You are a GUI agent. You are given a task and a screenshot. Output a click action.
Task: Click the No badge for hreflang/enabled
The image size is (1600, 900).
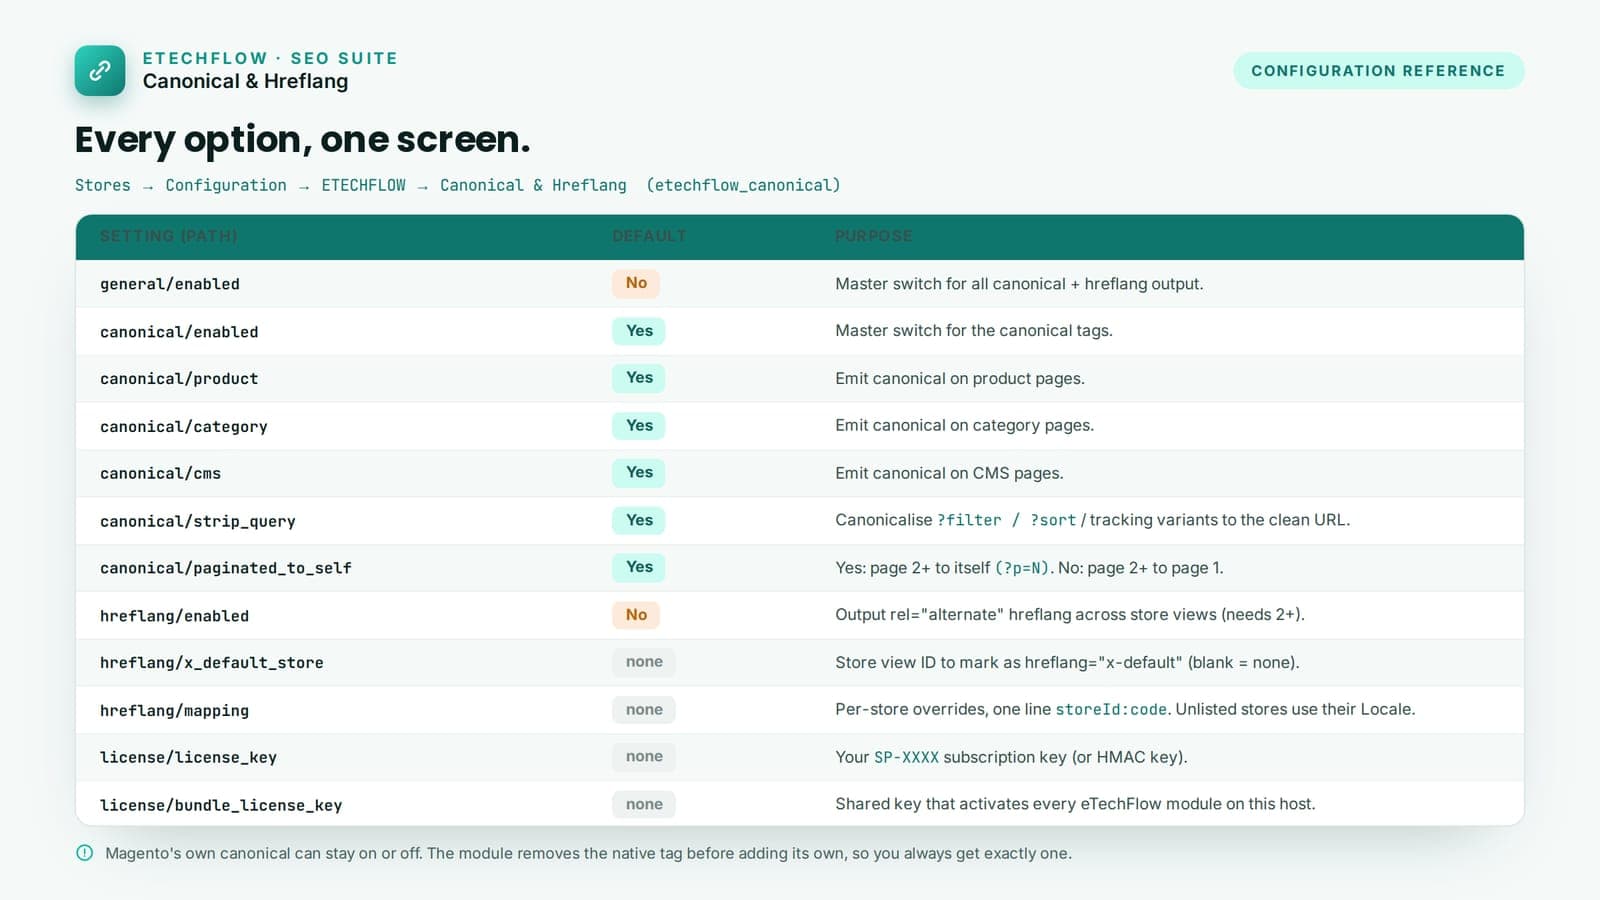click(636, 615)
